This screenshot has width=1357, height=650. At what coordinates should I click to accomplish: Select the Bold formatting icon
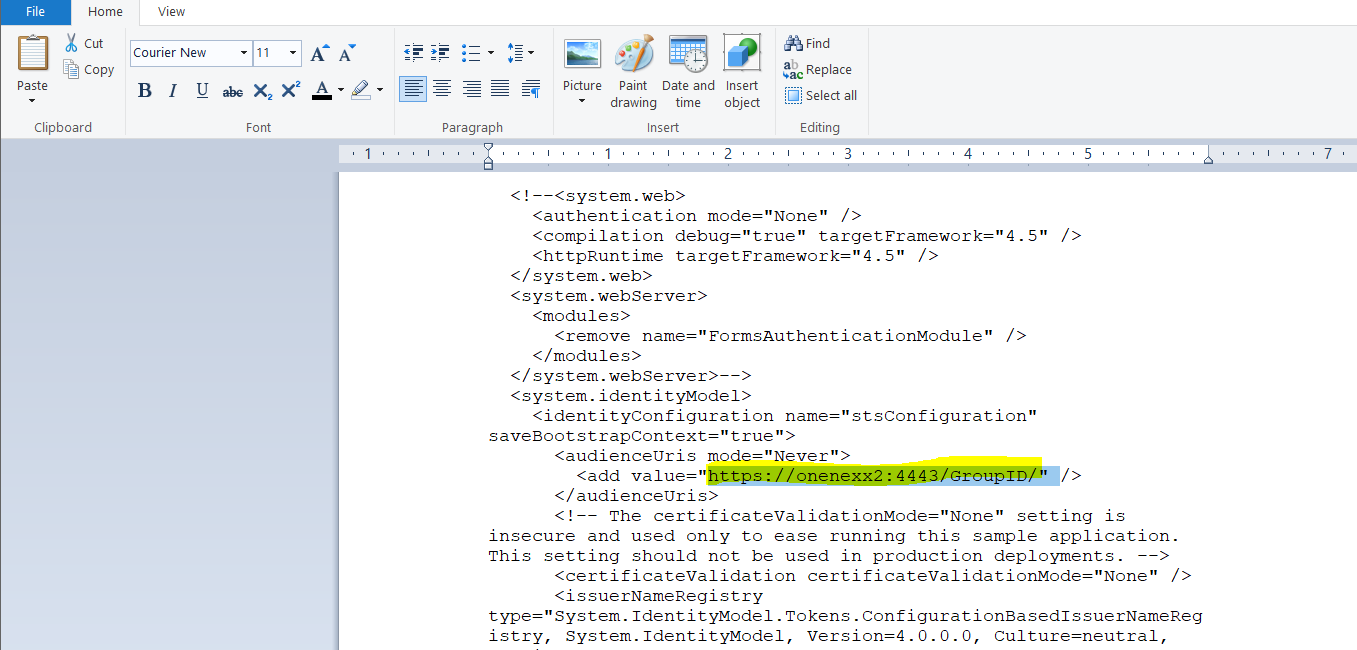(x=144, y=90)
